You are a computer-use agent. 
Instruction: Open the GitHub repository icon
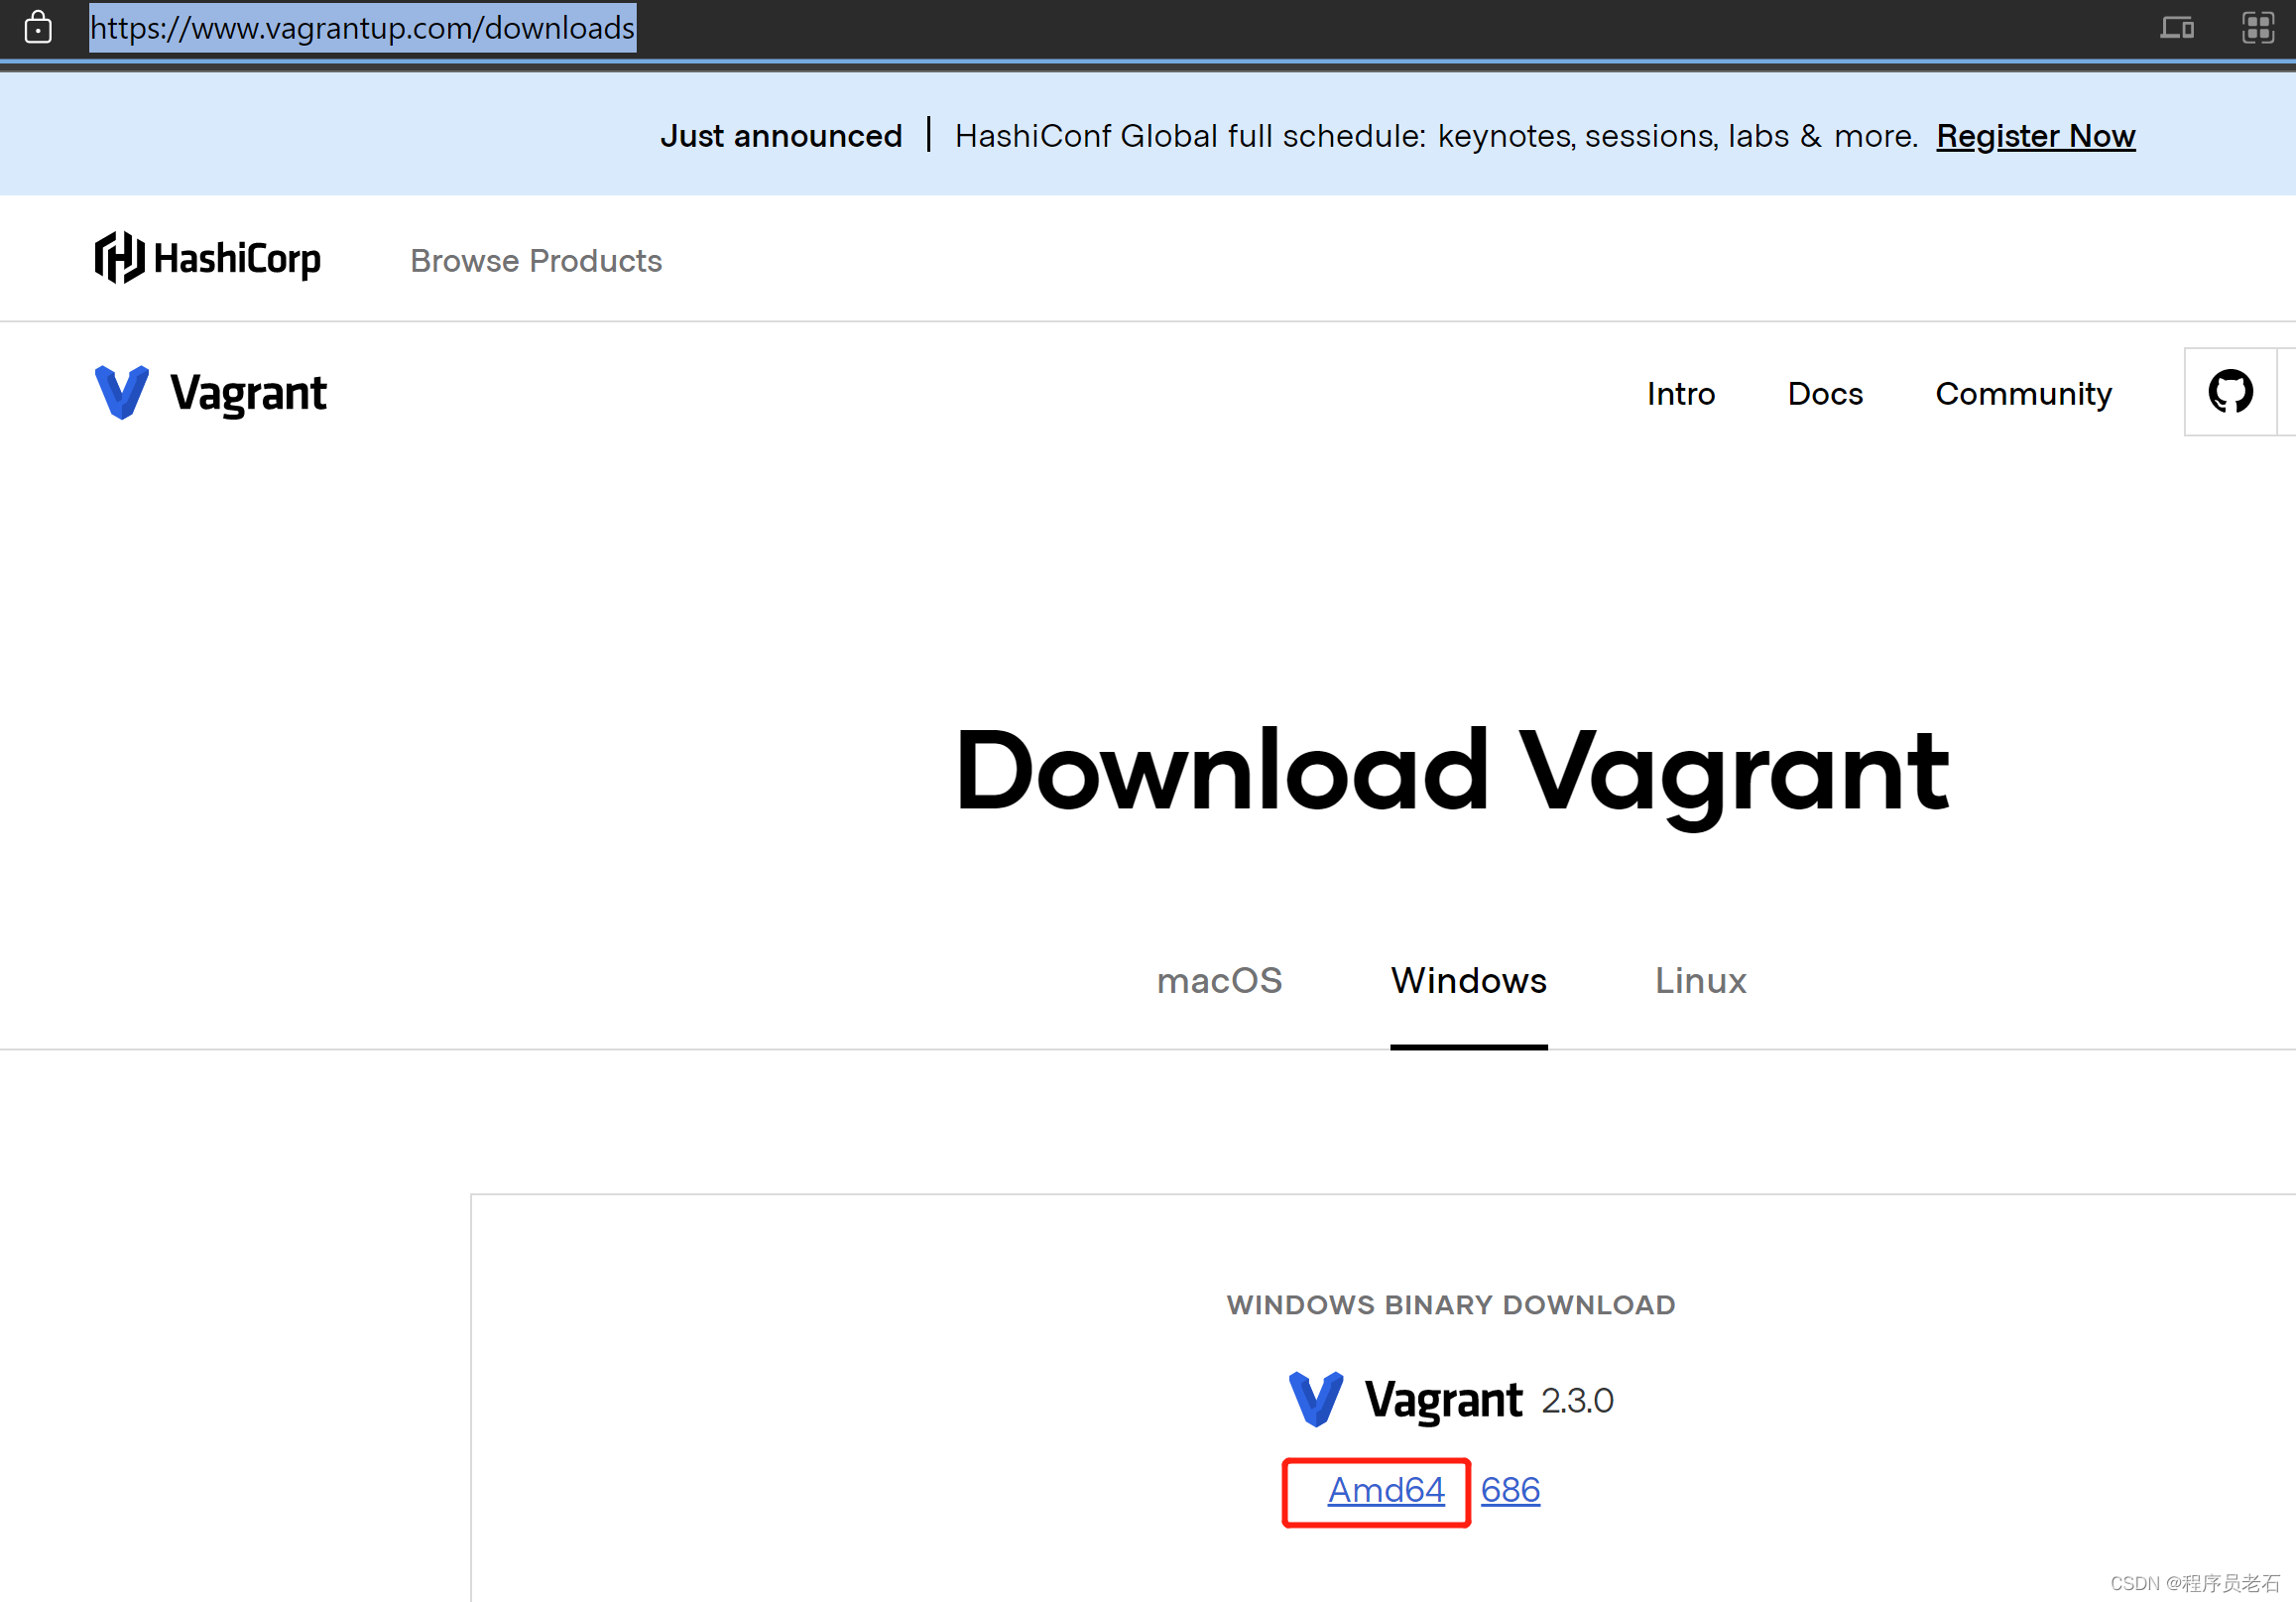click(2229, 392)
